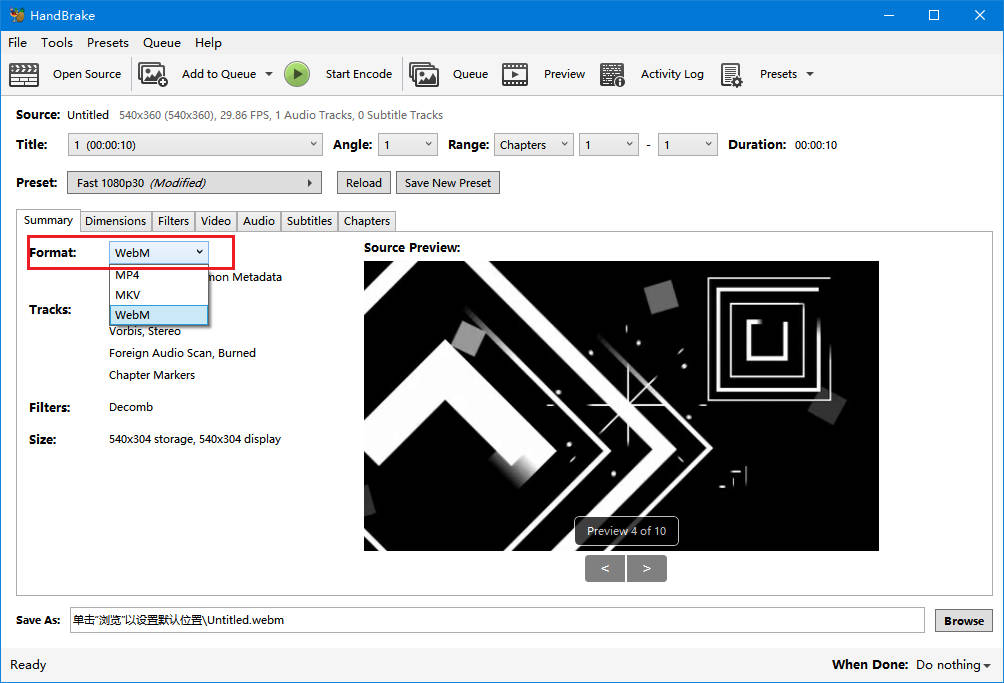Viewport: 1004px width, 683px height.
Task: Click the Add to Queue picture icon
Action: 153,74
